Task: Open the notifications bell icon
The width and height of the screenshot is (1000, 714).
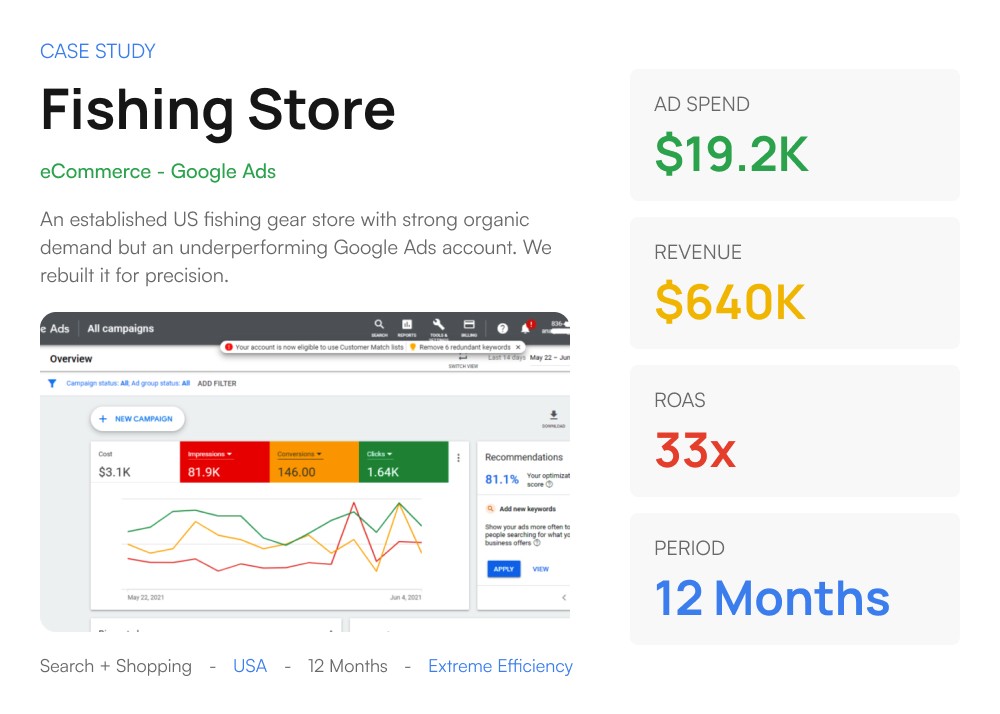Action: click(x=525, y=328)
